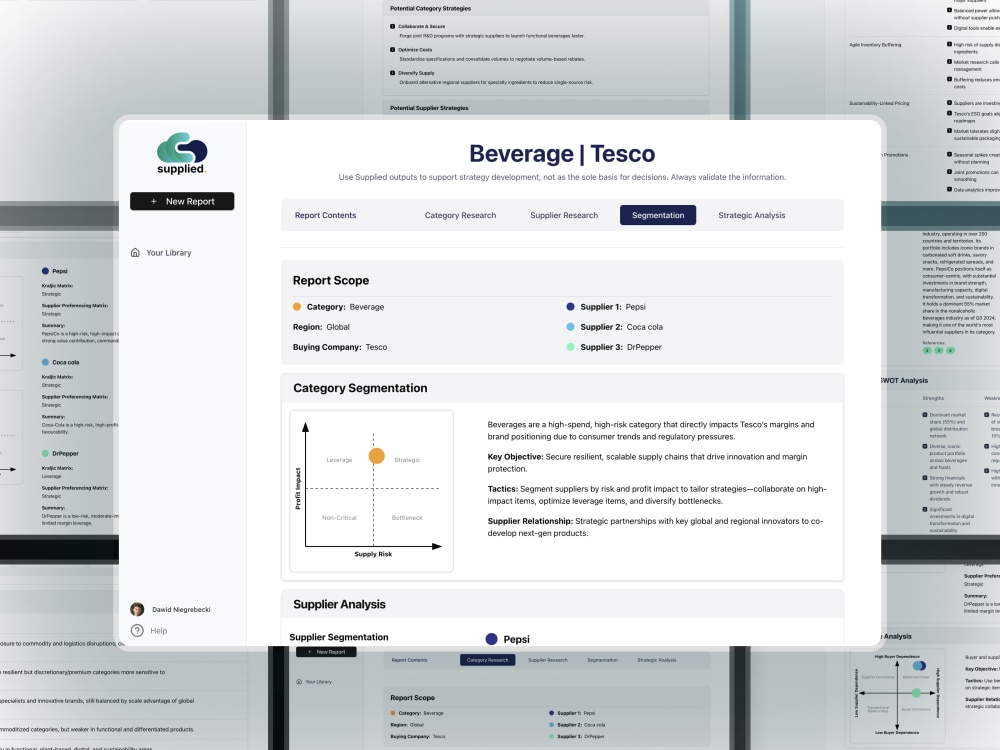Click the Region: Global text
The height and width of the screenshot is (750, 1000).
321,327
